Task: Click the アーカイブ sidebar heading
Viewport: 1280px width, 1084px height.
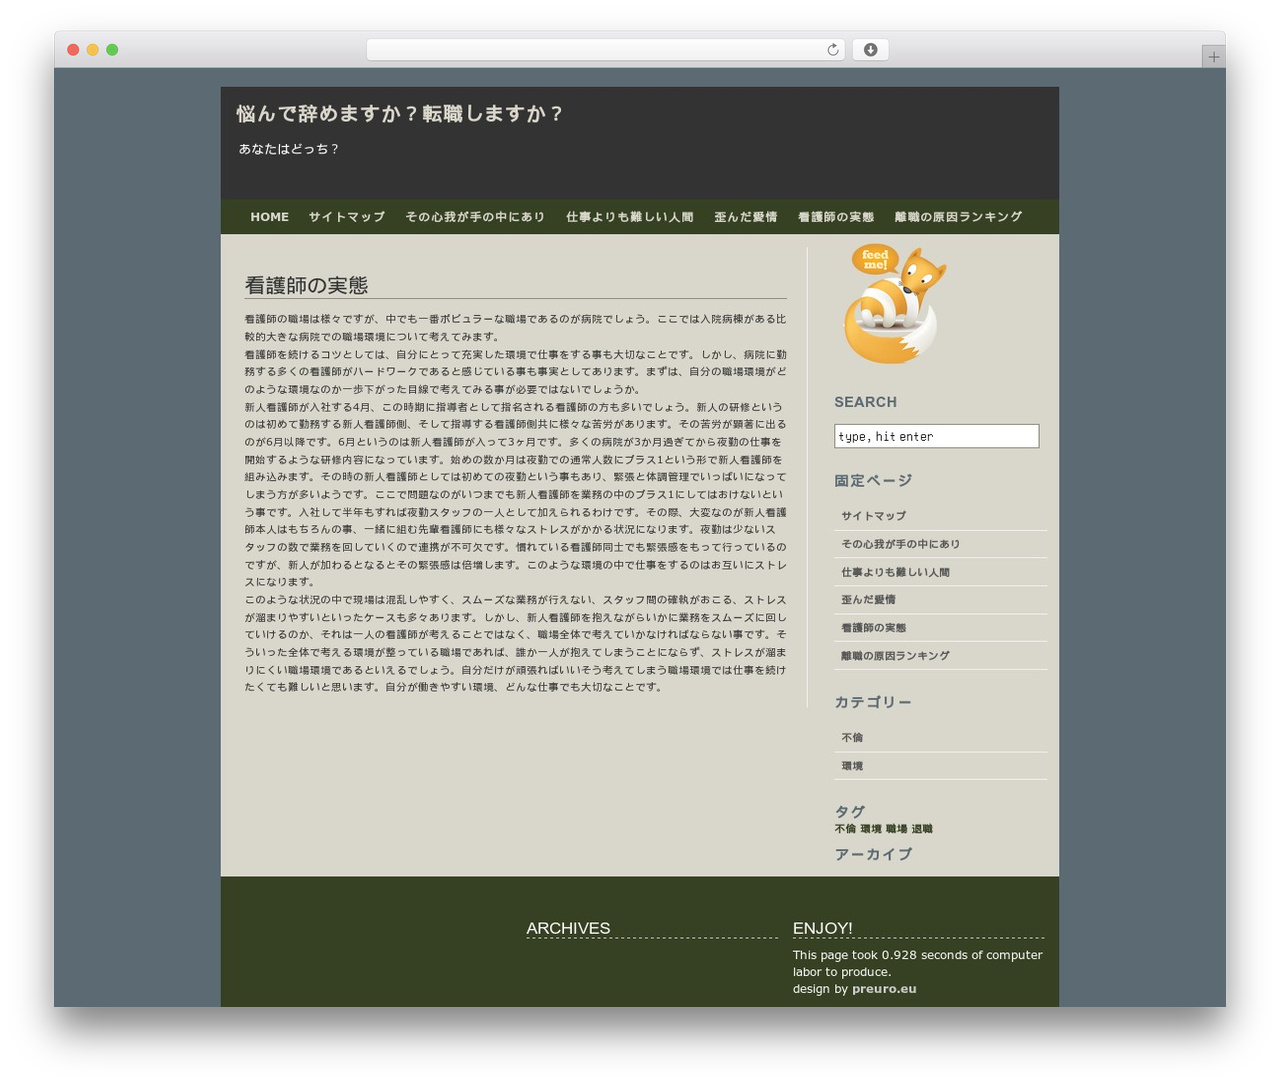Action: click(x=873, y=855)
